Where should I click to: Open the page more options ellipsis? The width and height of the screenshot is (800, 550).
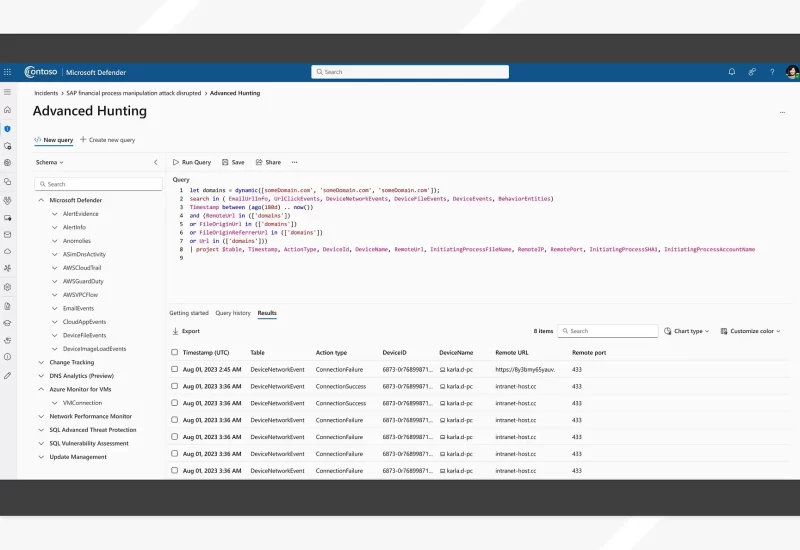tap(782, 112)
